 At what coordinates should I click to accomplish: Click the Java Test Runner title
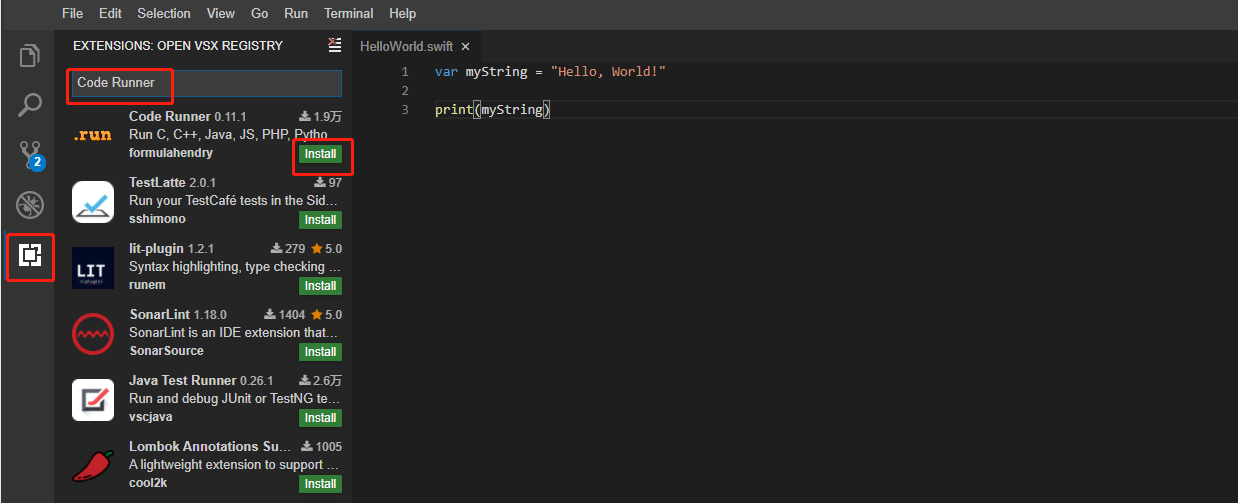pos(183,380)
